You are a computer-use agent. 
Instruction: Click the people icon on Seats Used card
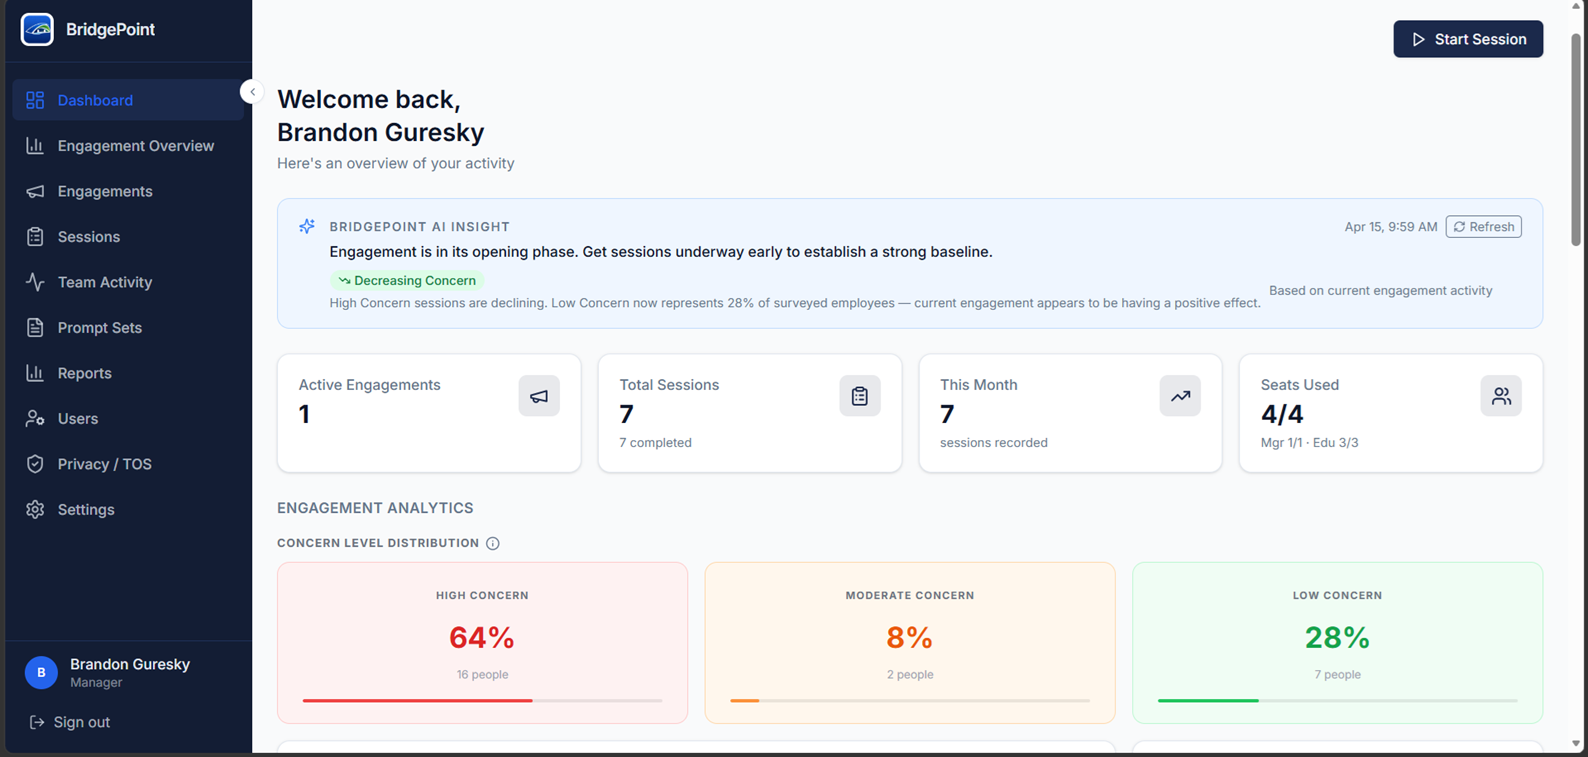pos(1501,396)
